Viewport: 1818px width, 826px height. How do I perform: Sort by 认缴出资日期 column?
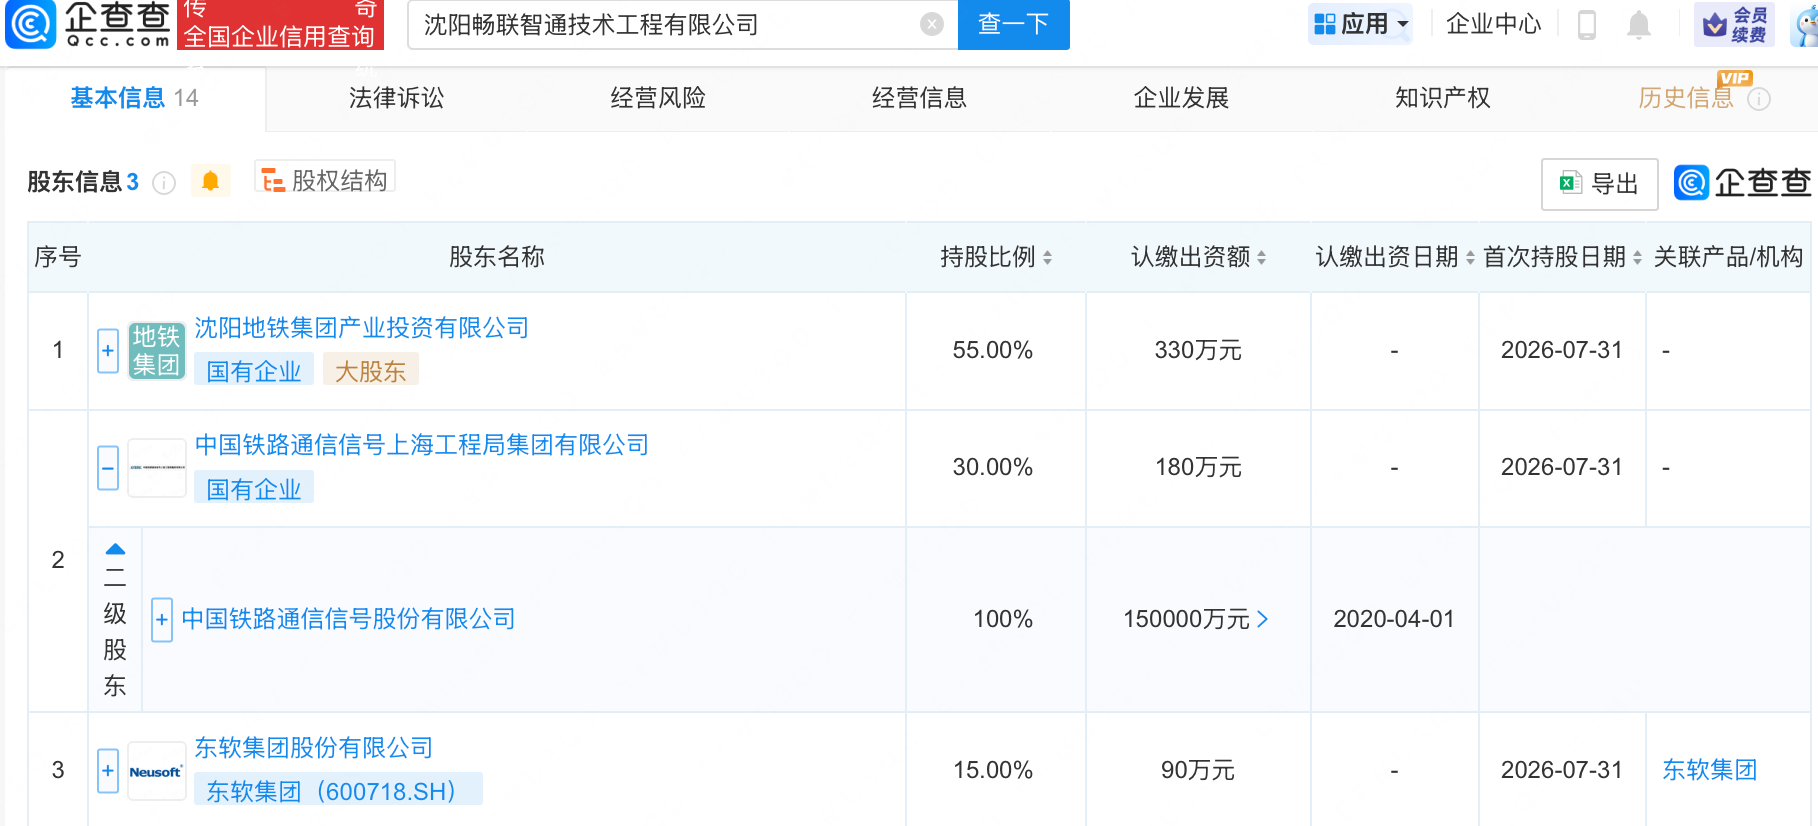point(1470,258)
